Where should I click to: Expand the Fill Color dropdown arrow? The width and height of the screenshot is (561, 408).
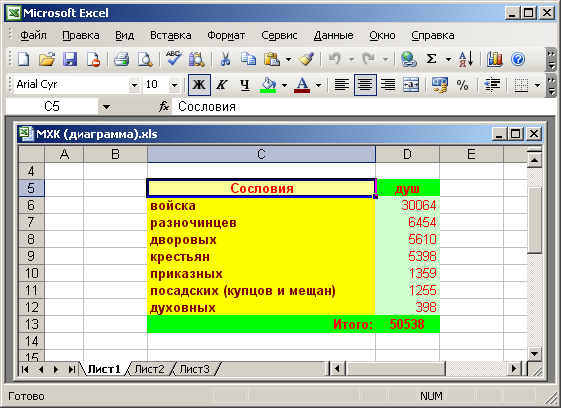284,85
